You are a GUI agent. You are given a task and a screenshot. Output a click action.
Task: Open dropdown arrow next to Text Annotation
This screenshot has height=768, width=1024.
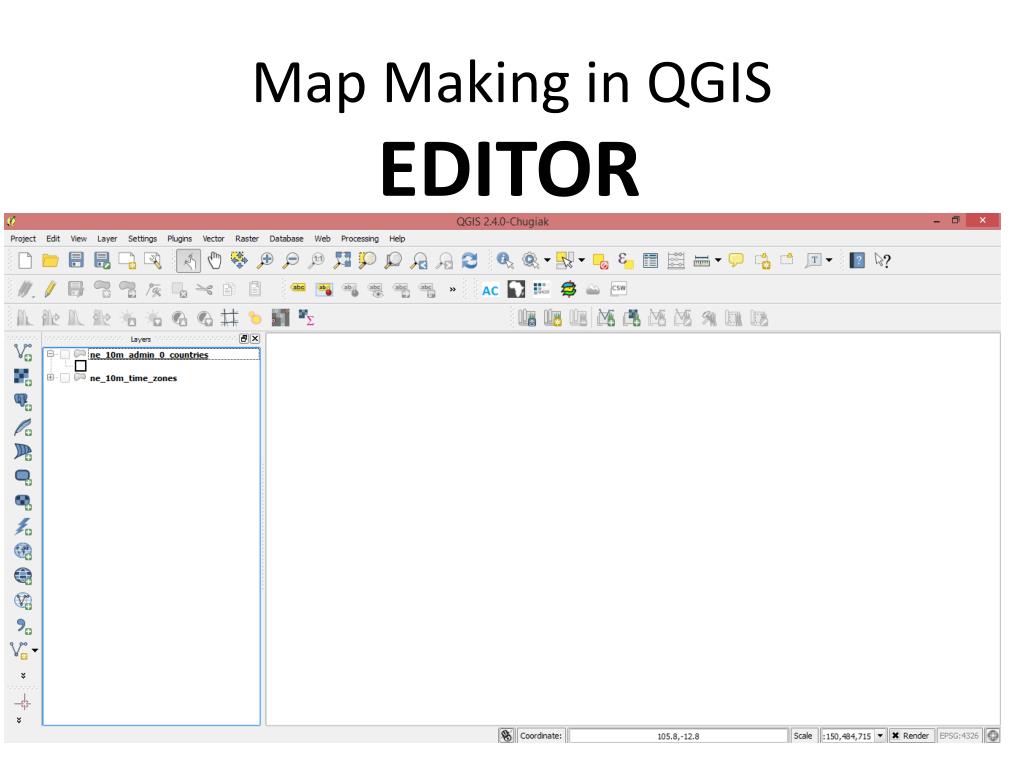click(829, 260)
